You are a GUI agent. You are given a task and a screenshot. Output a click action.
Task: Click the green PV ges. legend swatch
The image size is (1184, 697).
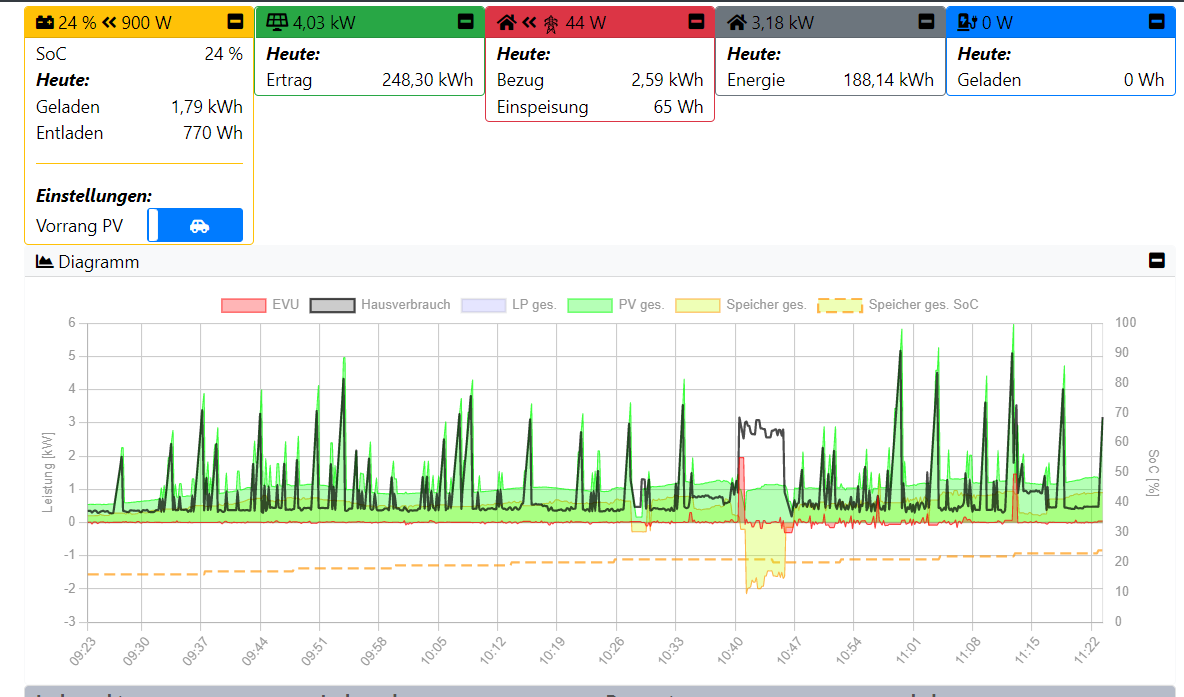tap(589, 305)
